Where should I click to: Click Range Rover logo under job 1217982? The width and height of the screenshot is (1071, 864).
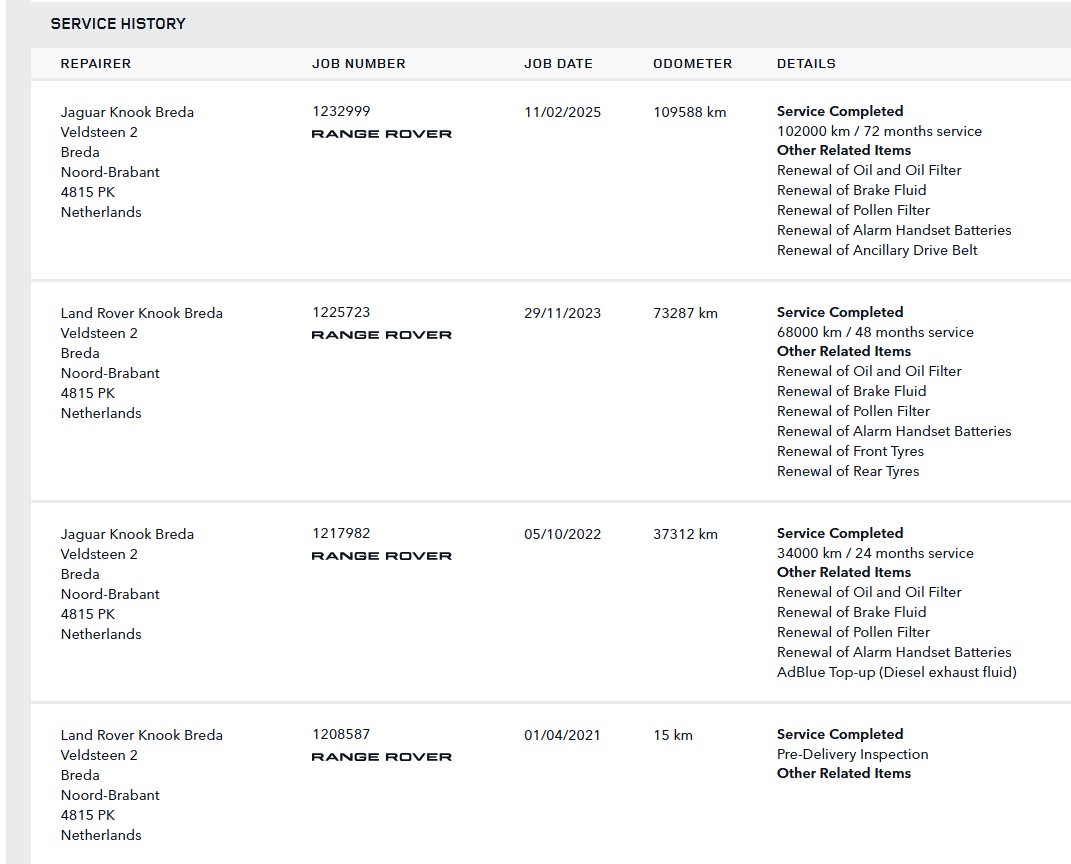(381, 555)
